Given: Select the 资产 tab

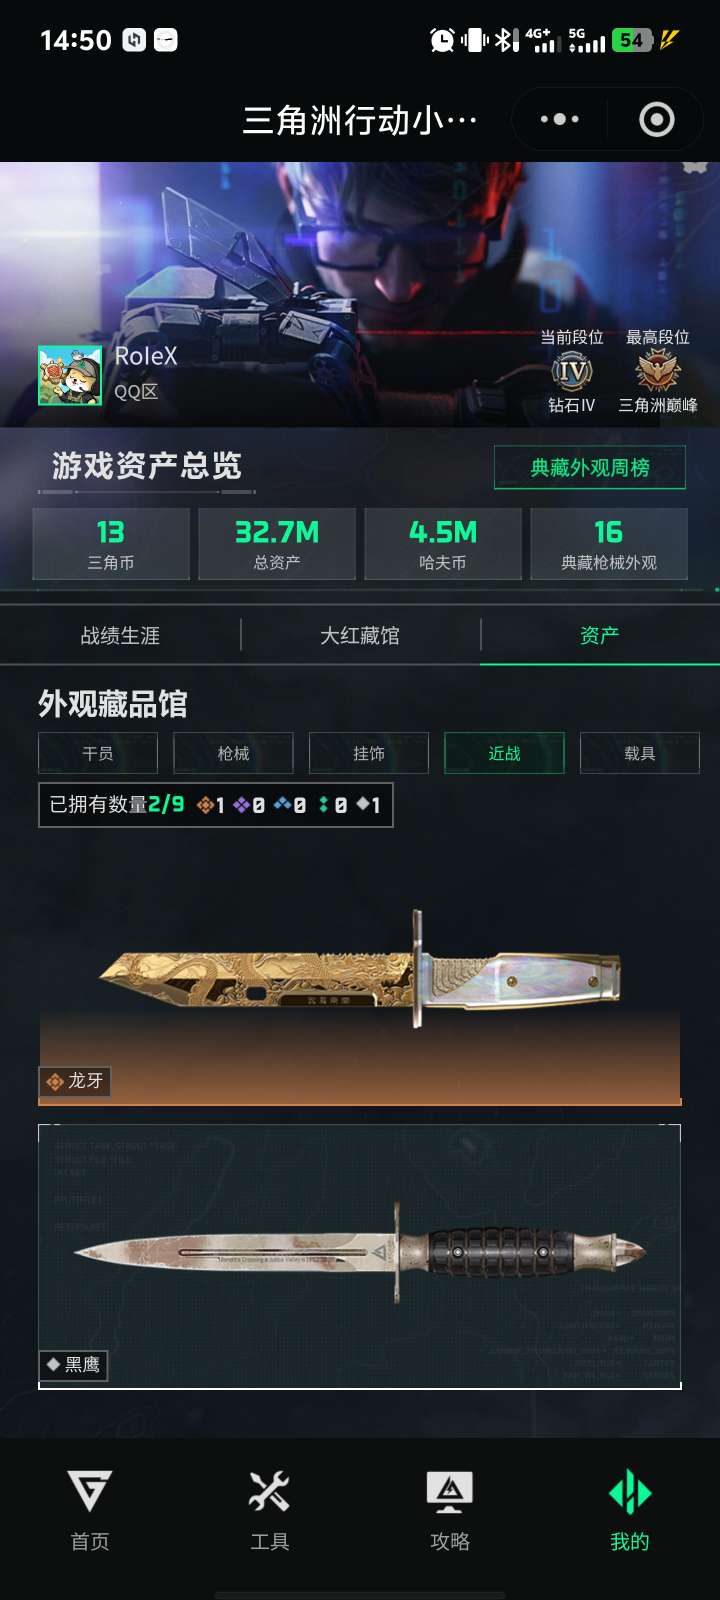Looking at the screenshot, I should pos(600,635).
